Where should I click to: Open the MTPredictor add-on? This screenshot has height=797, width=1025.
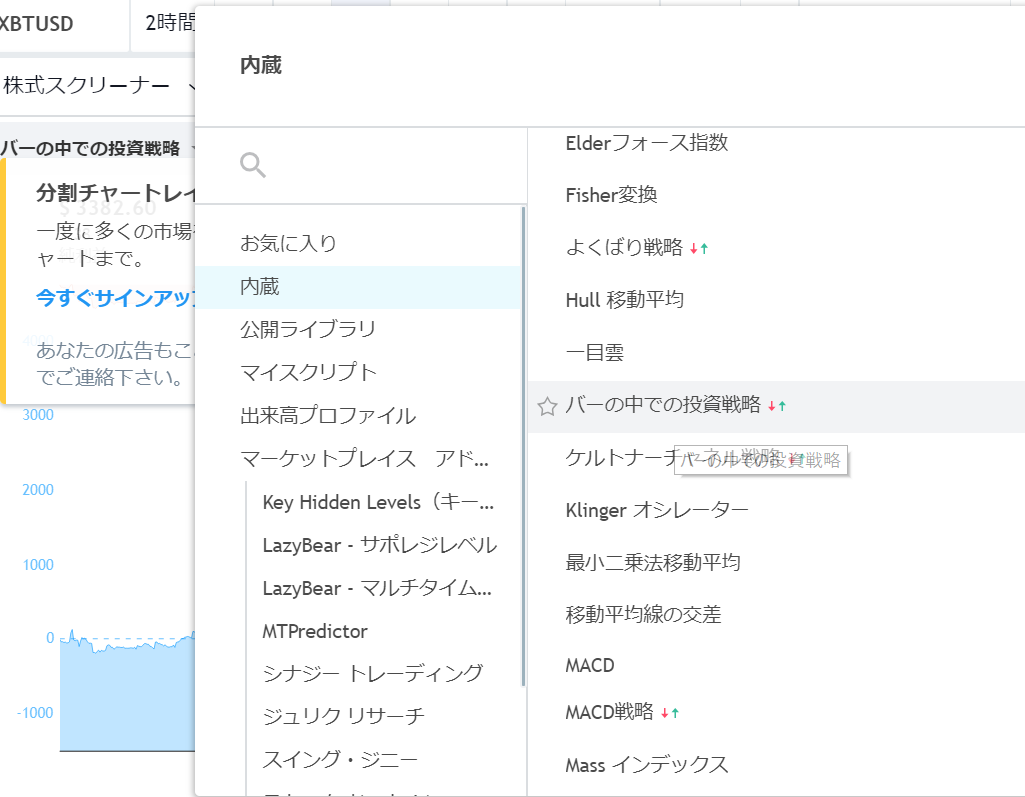coord(315,631)
